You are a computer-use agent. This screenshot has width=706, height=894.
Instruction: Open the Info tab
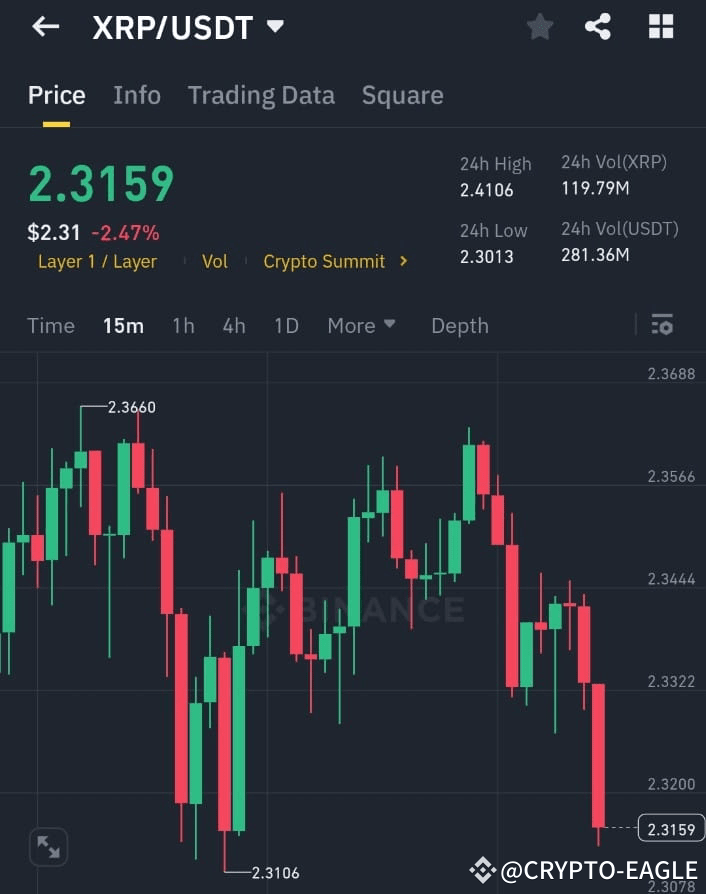pos(137,95)
